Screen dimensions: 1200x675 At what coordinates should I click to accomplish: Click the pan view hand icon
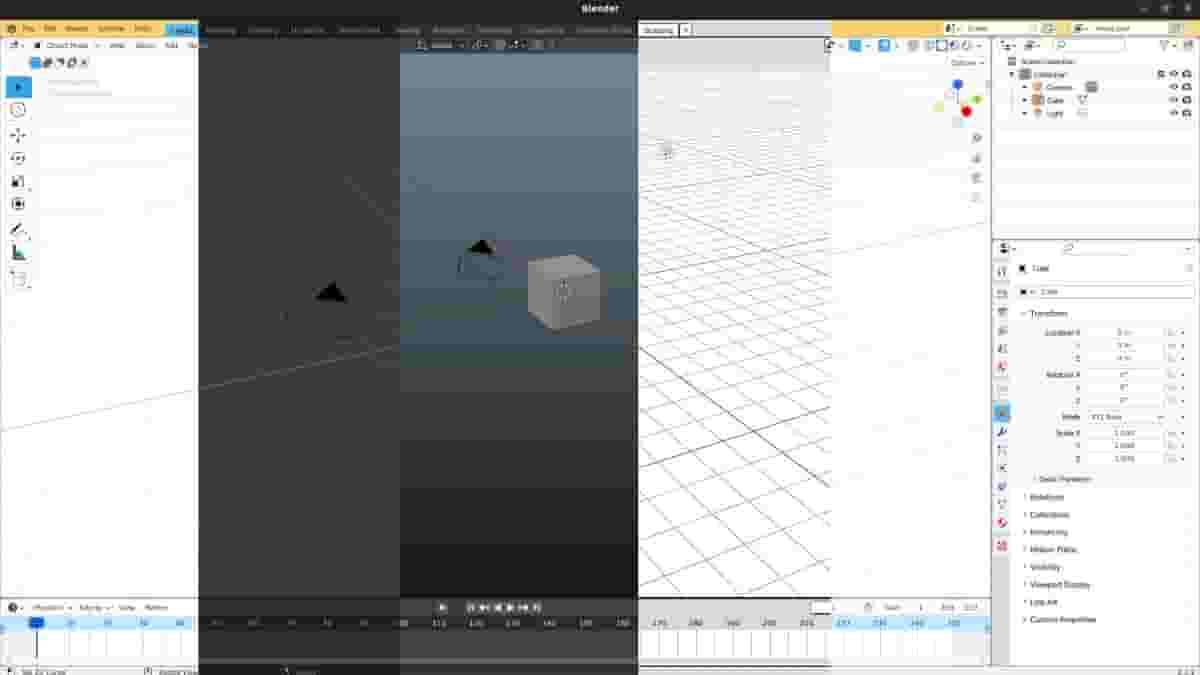[x=977, y=157]
